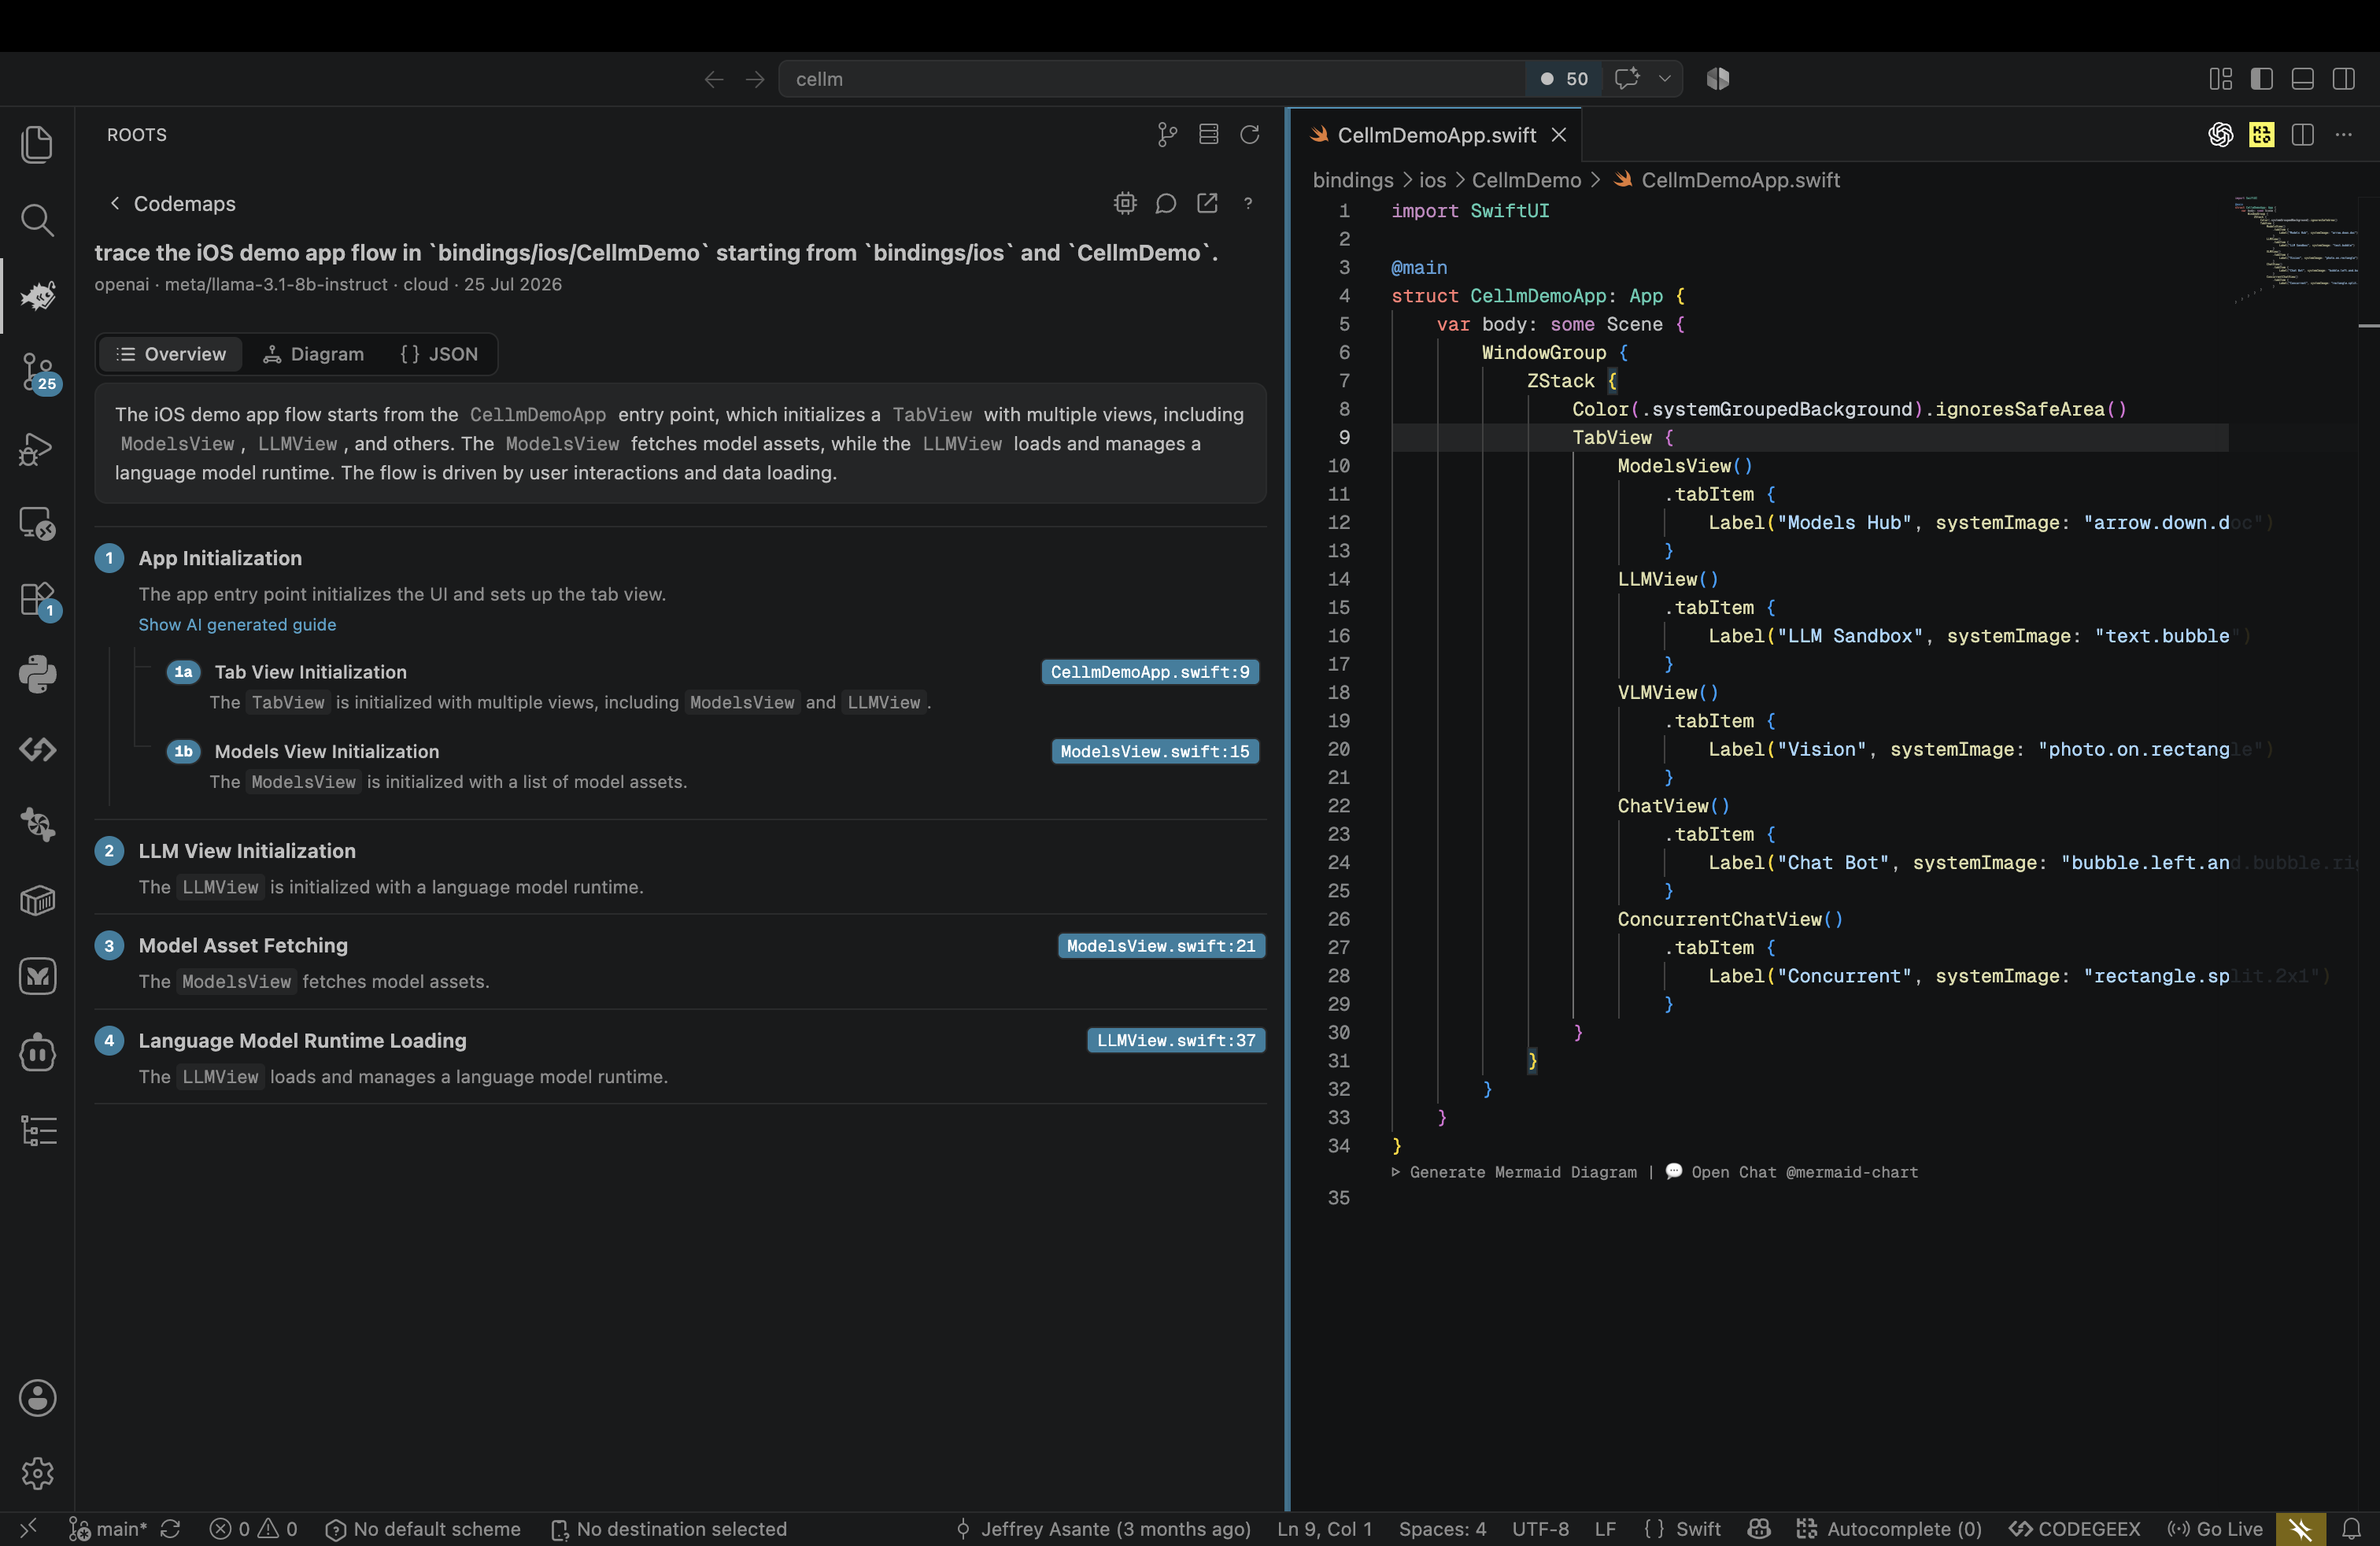2380x1546 pixels.
Task: Open the Explorer files icon
Action: click(37, 144)
